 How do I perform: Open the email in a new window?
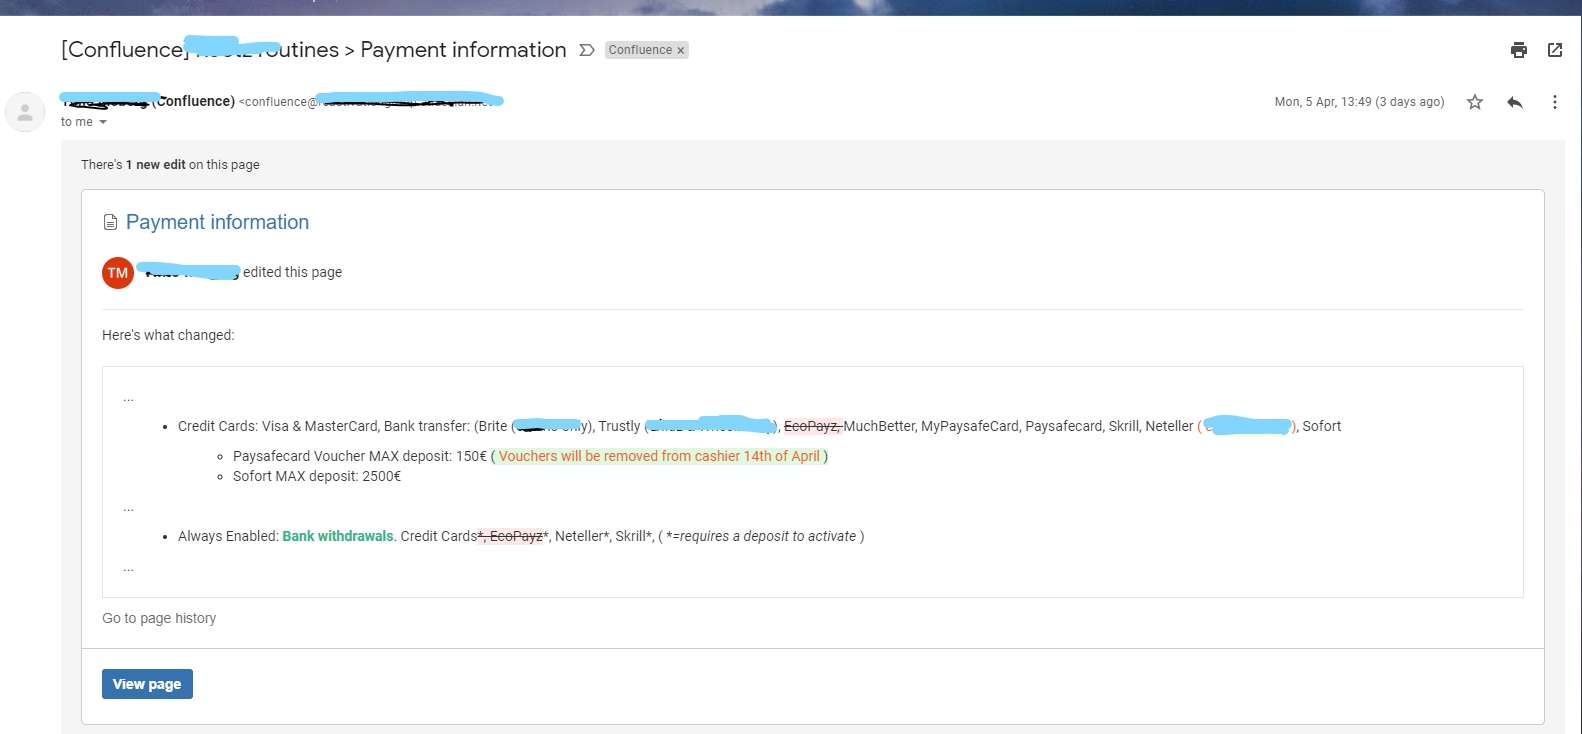pyautogui.click(x=1555, y=50)
